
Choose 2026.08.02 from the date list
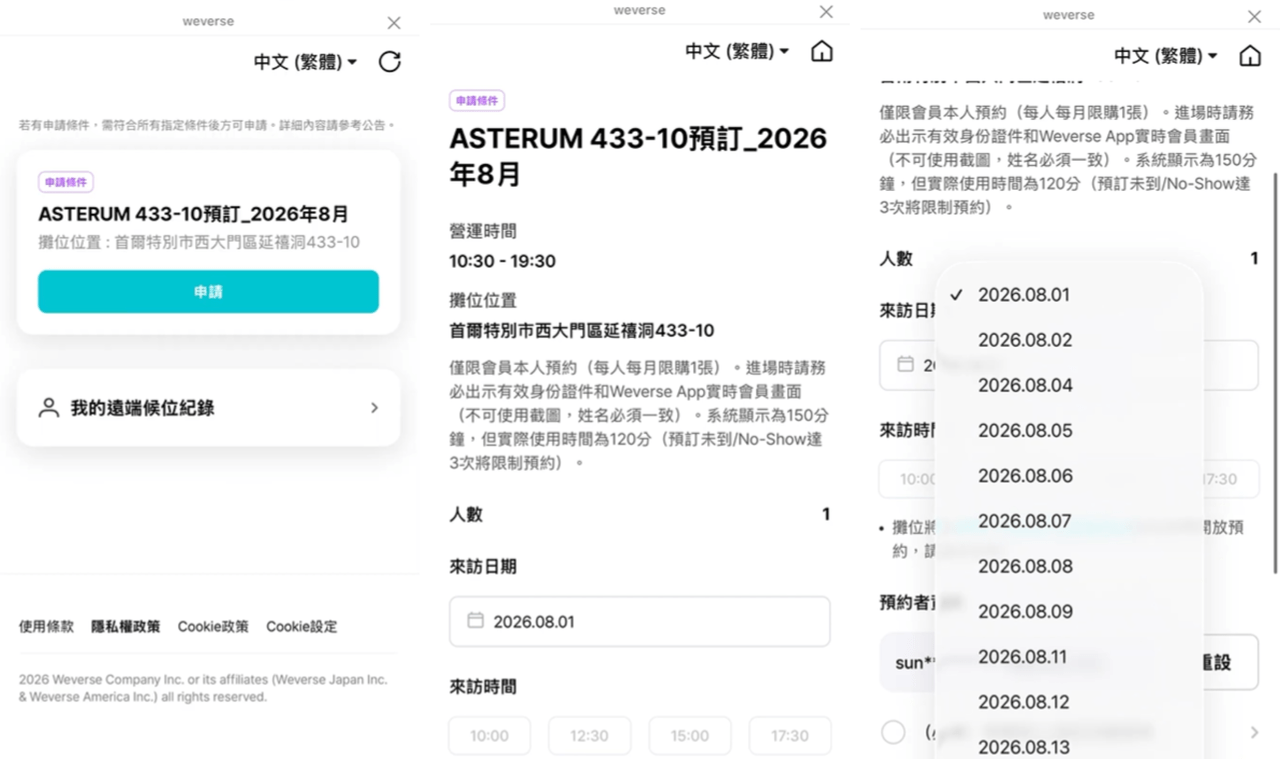1069,340
